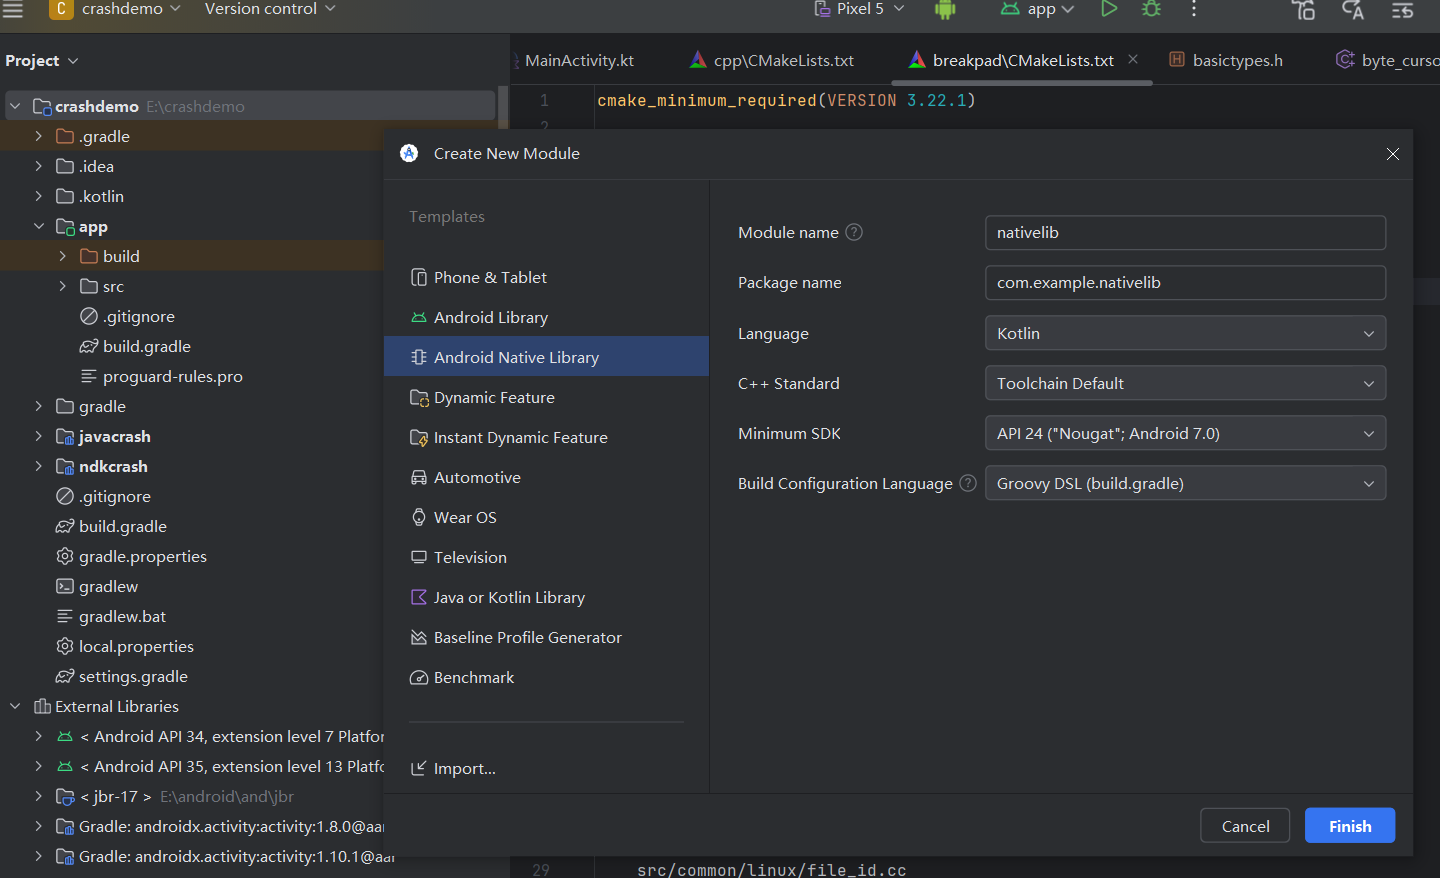Select the Android Native Library template

(546, 357)
